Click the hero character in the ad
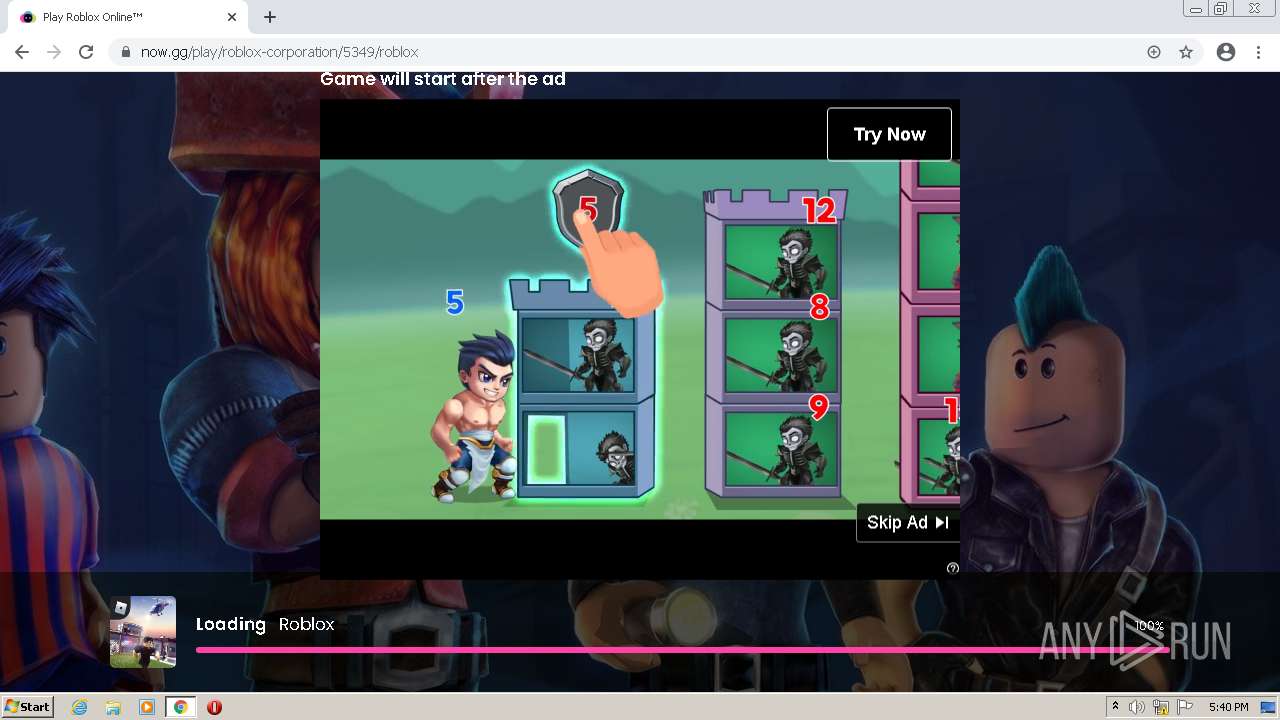This screenshot has width=1280, height=720. 475,418
